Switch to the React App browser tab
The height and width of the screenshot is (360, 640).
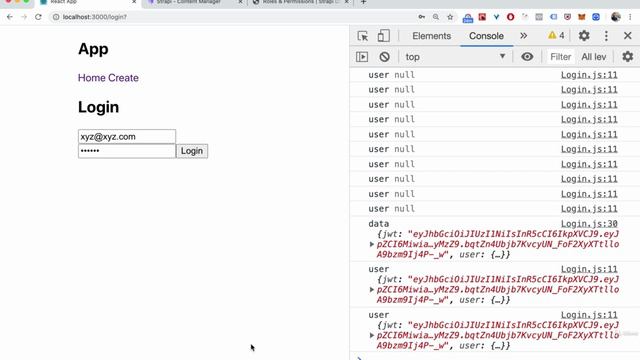[88, 2]
